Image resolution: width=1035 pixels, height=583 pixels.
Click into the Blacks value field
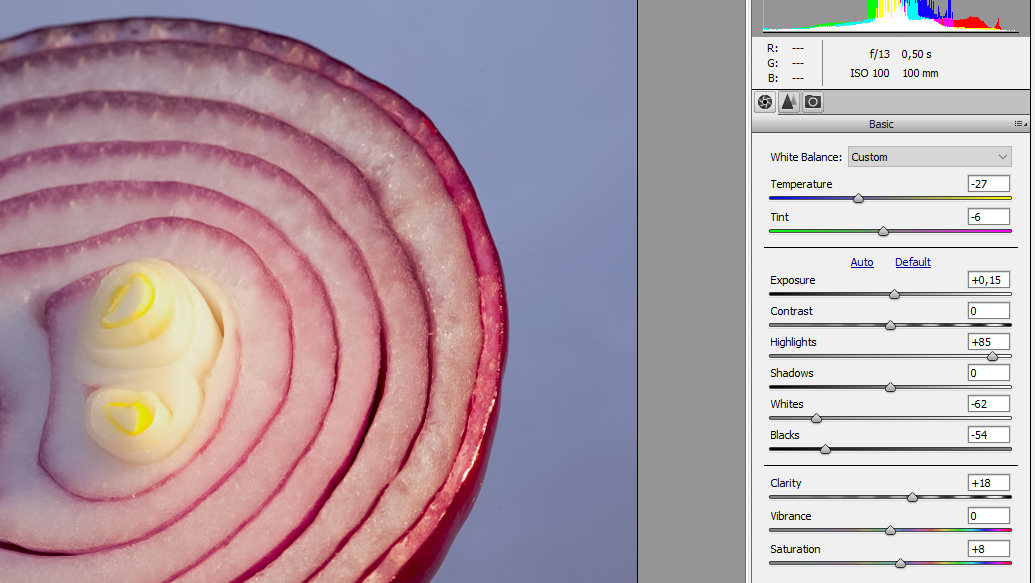(x=989, y=435)
